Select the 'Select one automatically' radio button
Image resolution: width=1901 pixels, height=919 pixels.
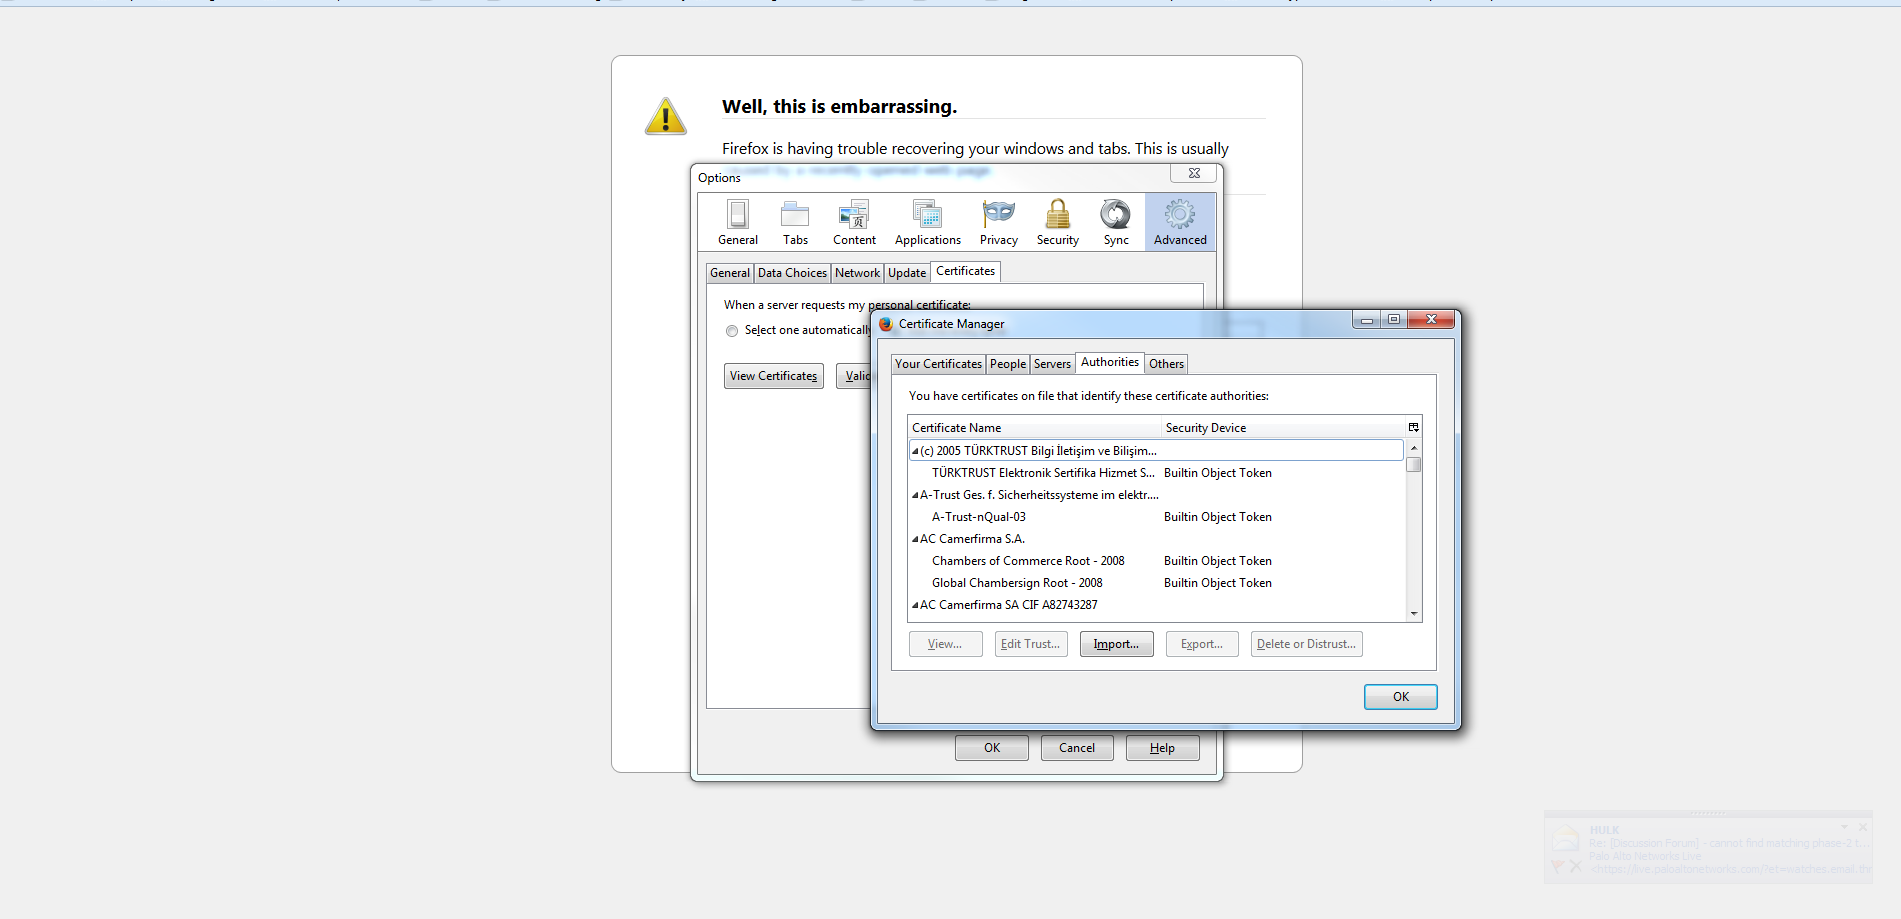[x=732, y=331]
